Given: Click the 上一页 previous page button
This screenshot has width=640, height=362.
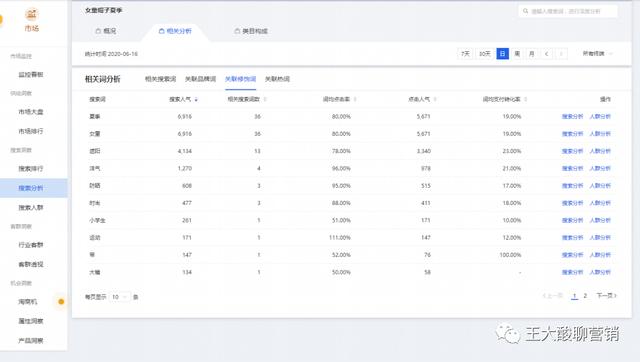Looking at the screenshot, I should 553,295.
